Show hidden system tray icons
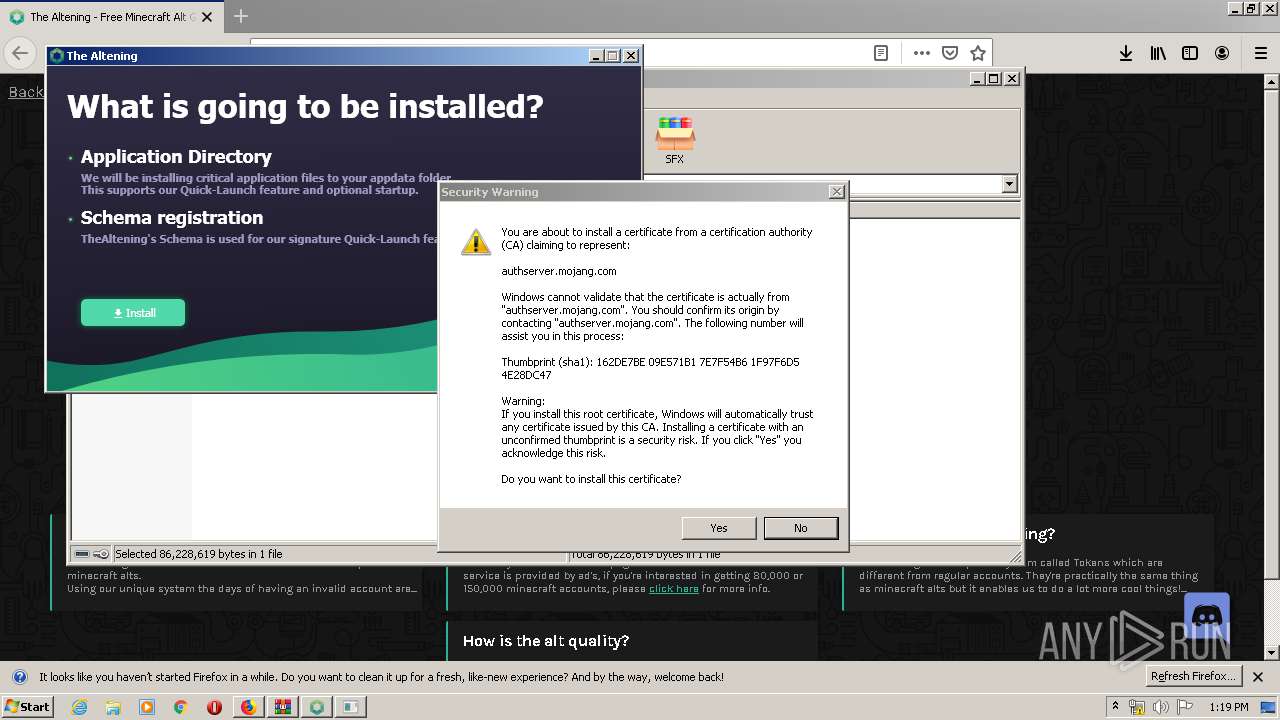This screenshot has height=720, width=1280. coord(1115,706)
